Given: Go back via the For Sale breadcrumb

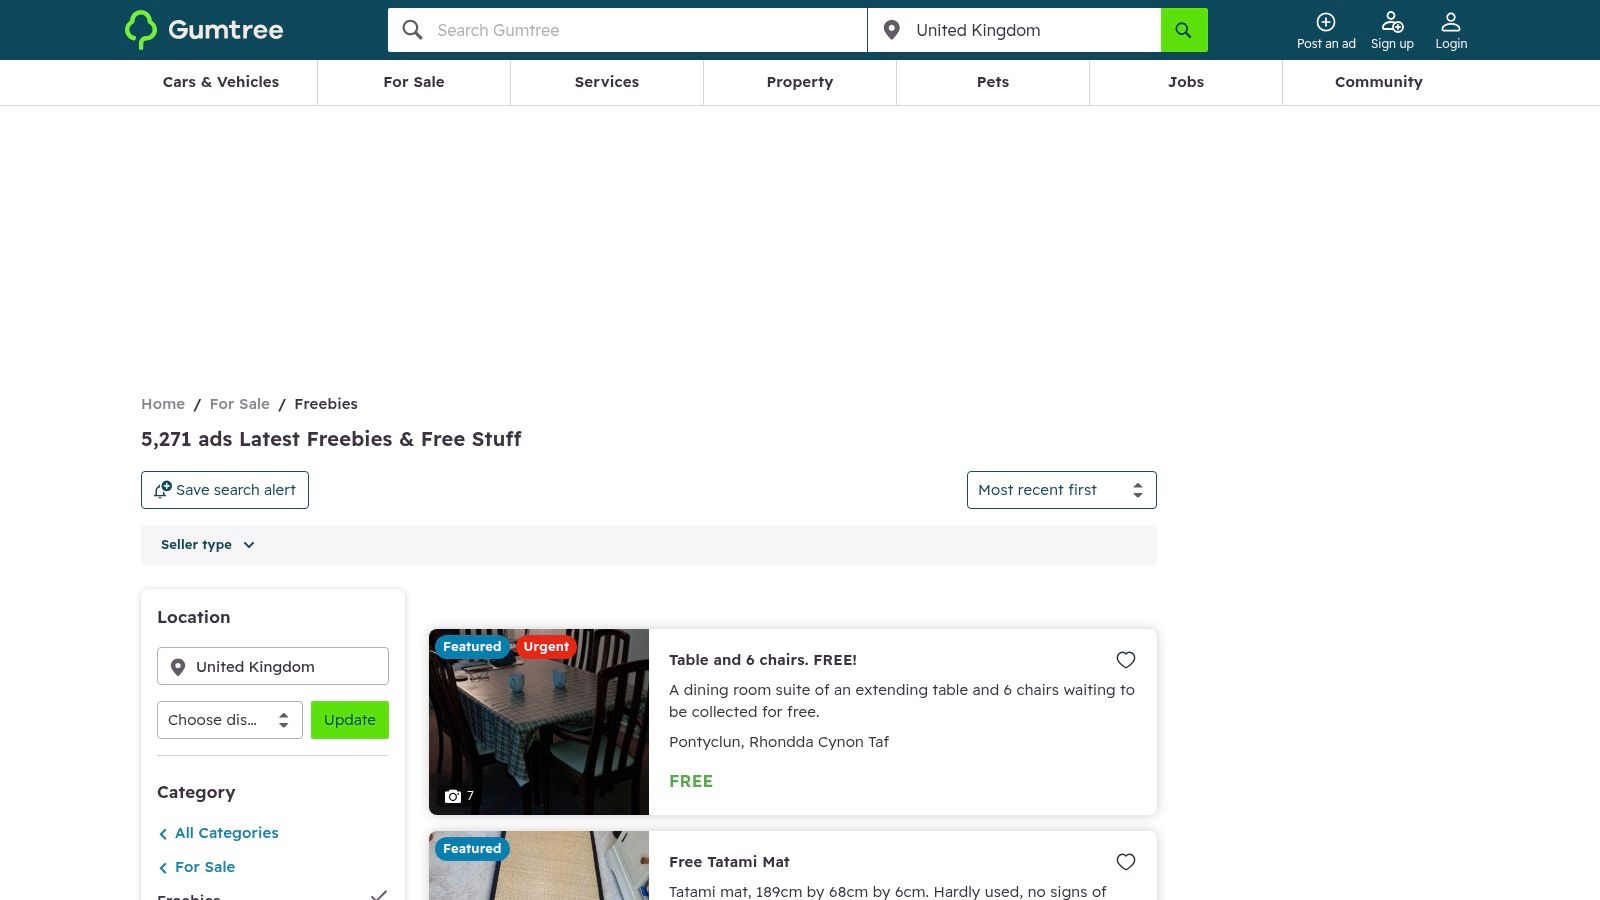Looking at the screenshot, I should click(239, 404).
